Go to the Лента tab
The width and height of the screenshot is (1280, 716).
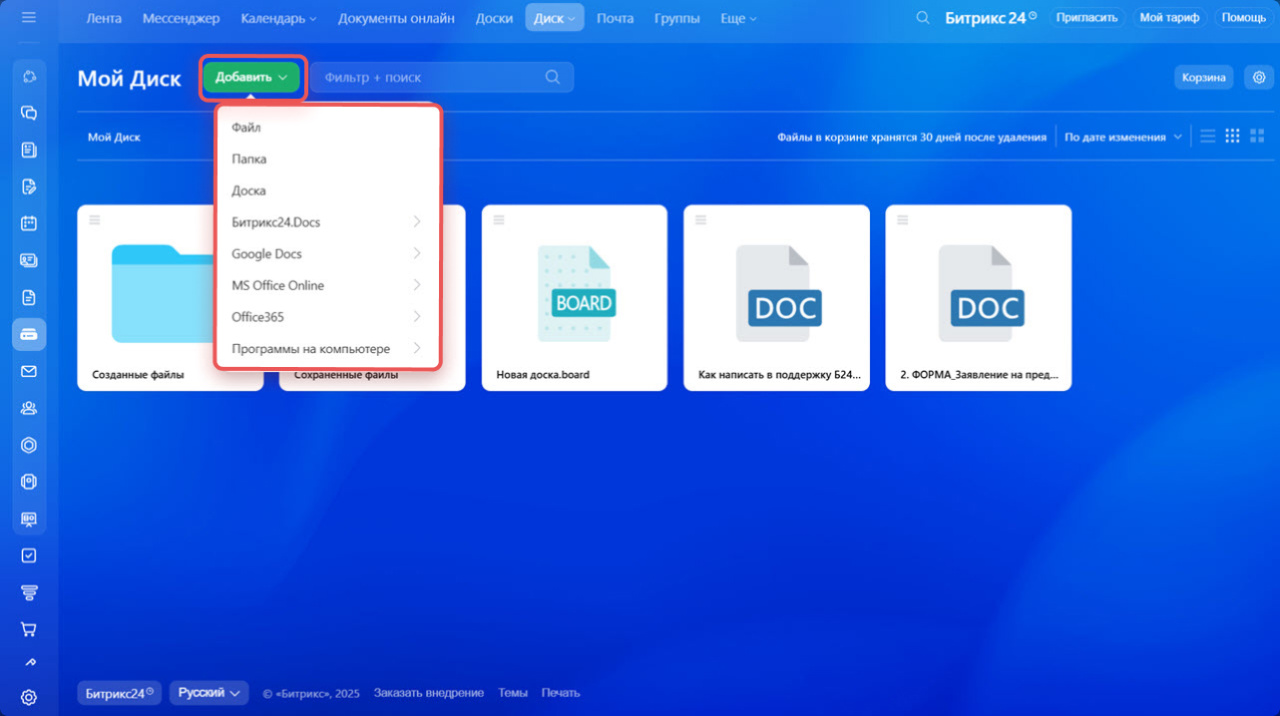pos(104,18)
